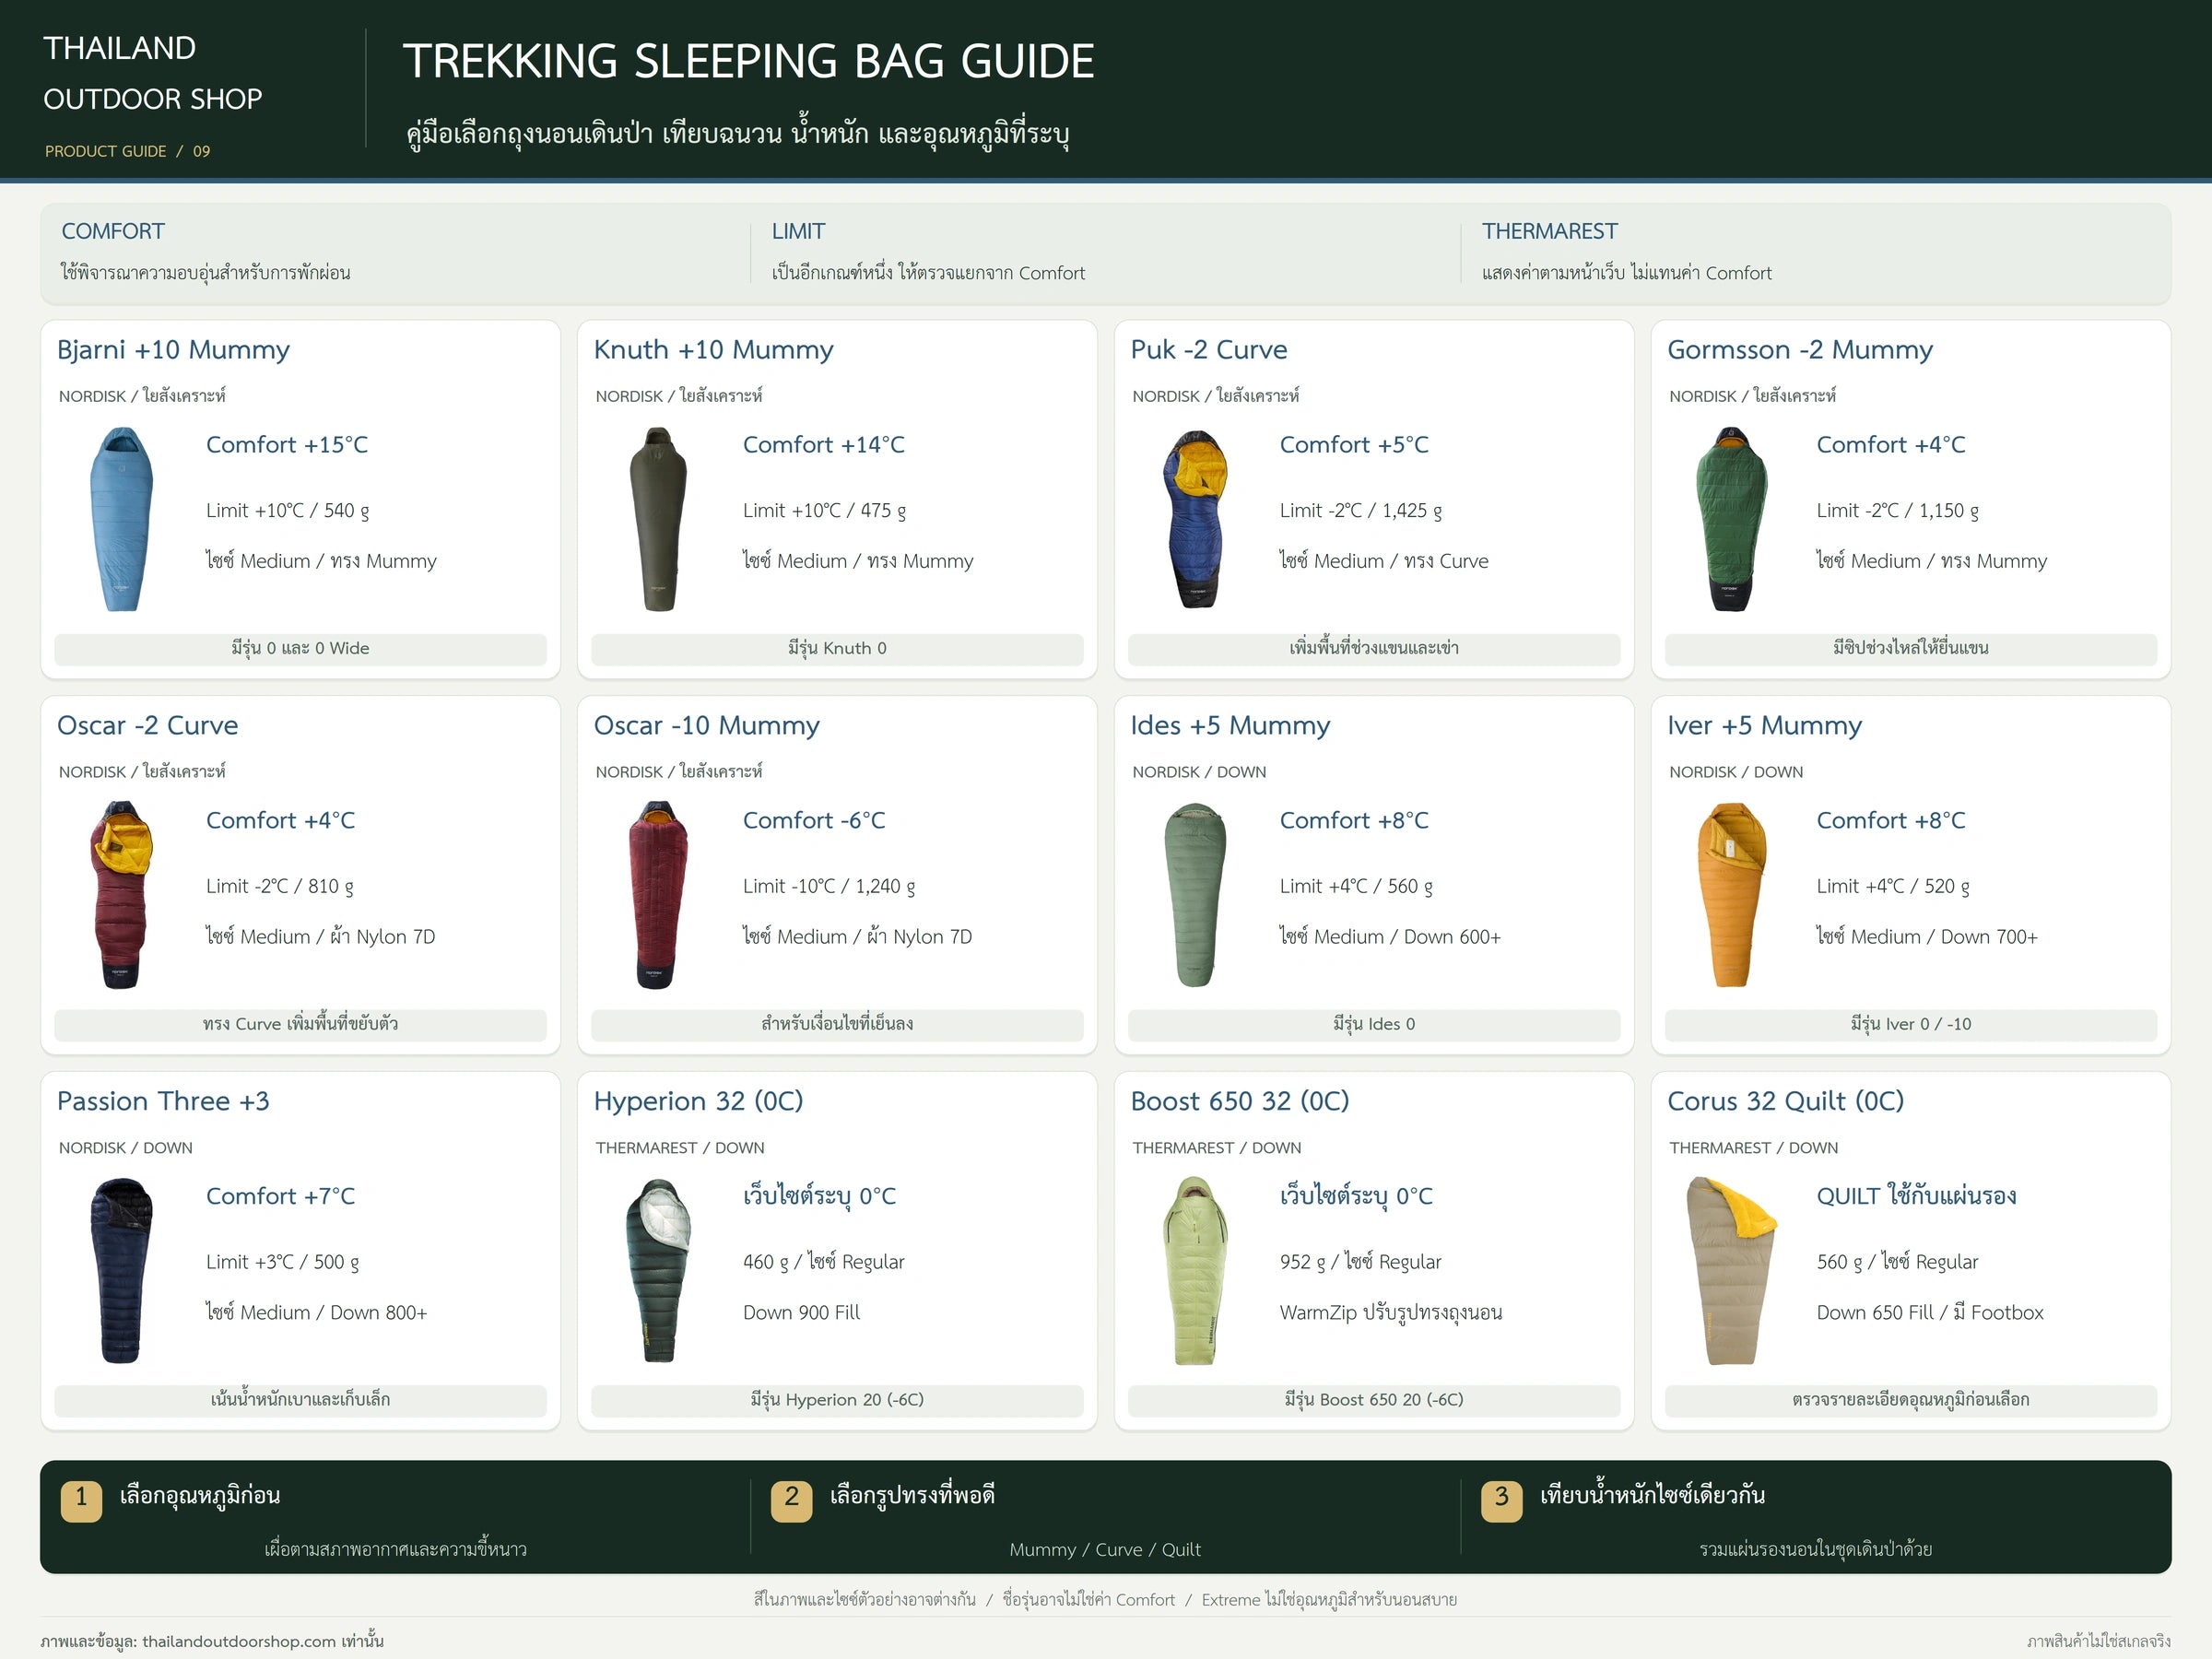Click the green Gormsson -2 Mummy bag image
The width and height of the screenshot is (2212, 1659).
[x=1732, y=519]
